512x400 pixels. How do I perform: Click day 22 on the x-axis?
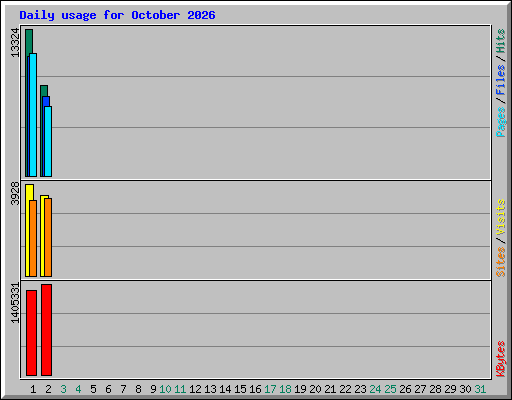(x=345, y=389)
